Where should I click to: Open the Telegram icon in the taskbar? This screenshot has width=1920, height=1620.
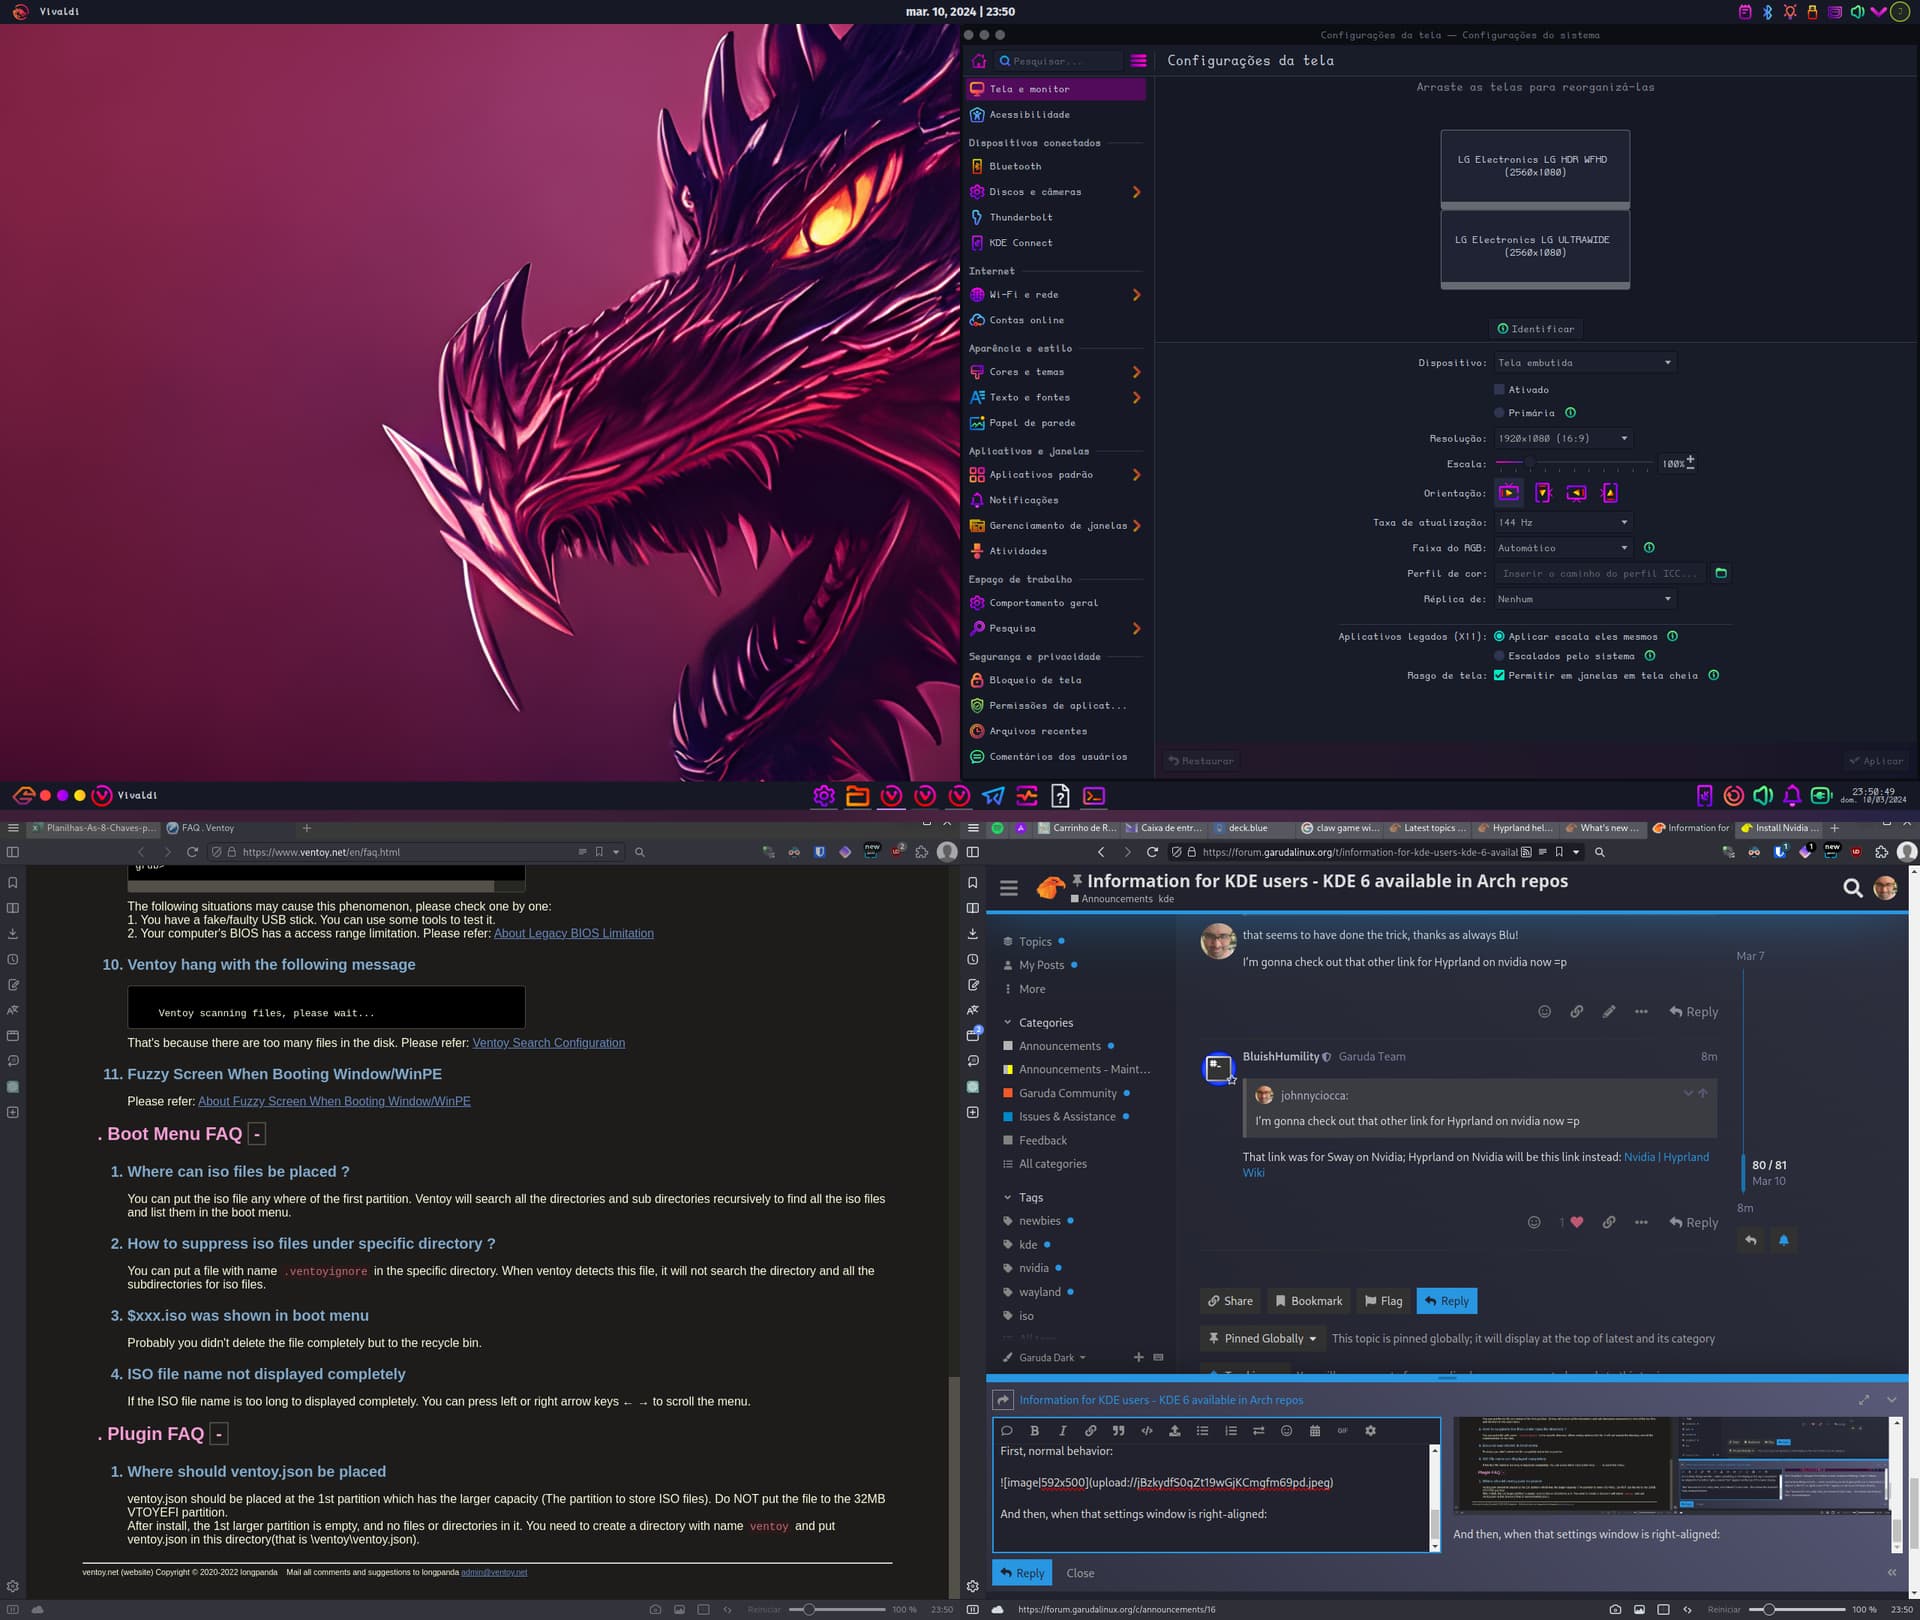(993, 796)
